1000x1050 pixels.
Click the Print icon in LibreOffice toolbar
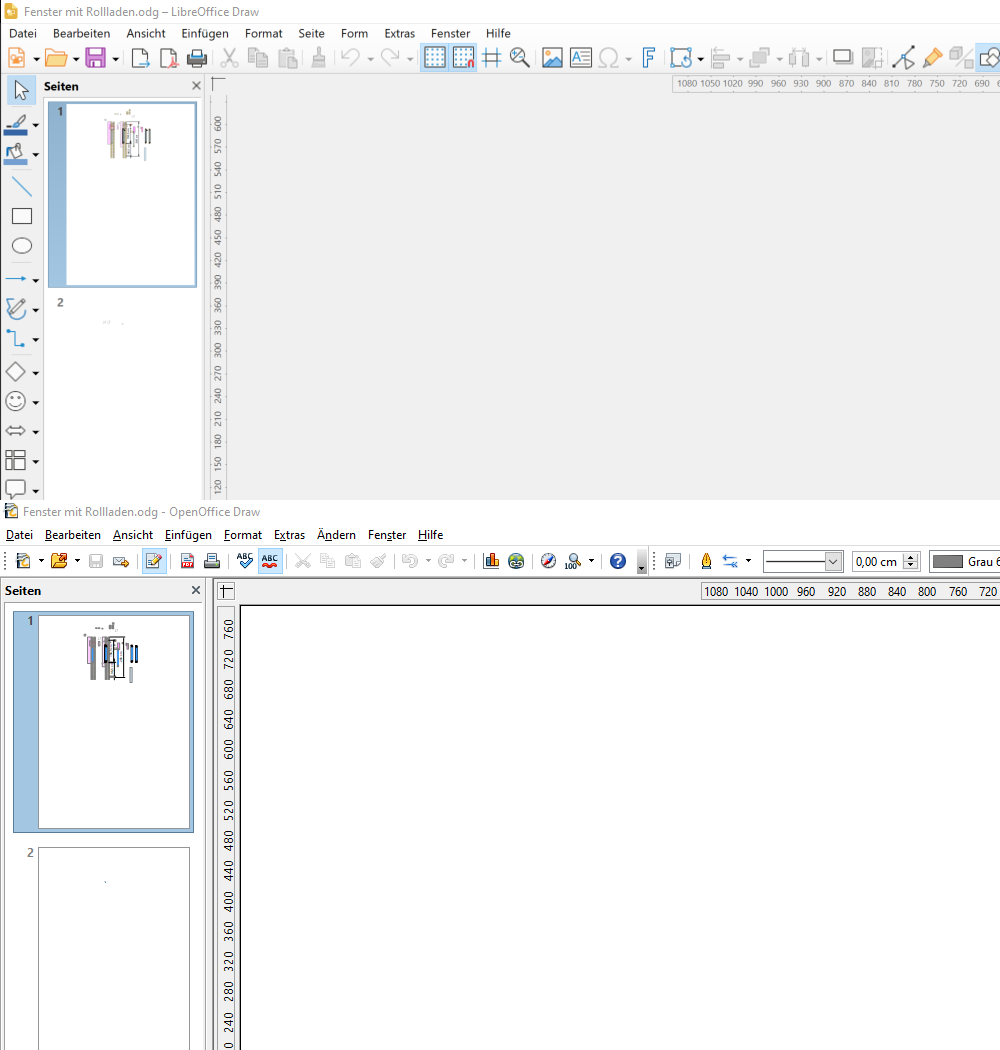[197, 58]
